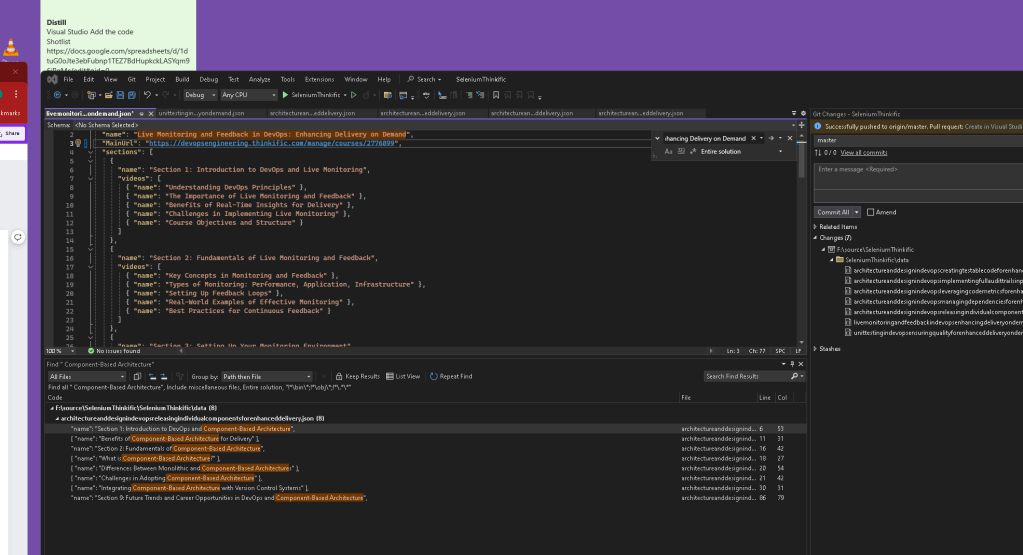Image resolution: width=1023 pixels, height=555 pixels.
Task: Close the Find results panel
Action: point(801,364)
